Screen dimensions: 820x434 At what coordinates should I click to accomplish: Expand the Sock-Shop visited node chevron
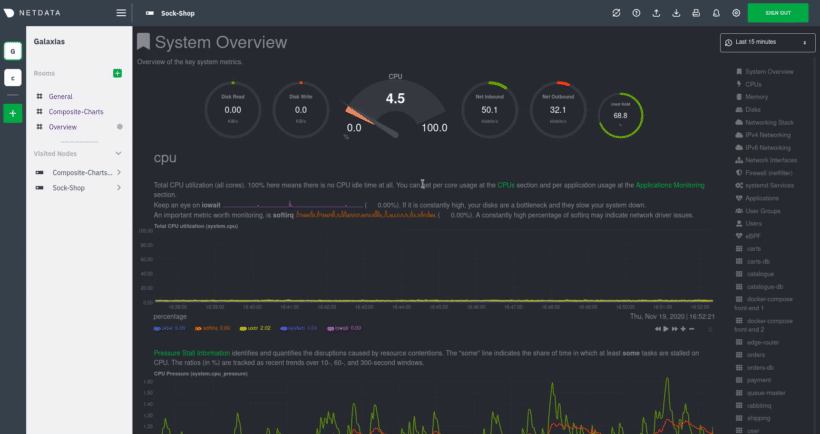coord(119,188)
